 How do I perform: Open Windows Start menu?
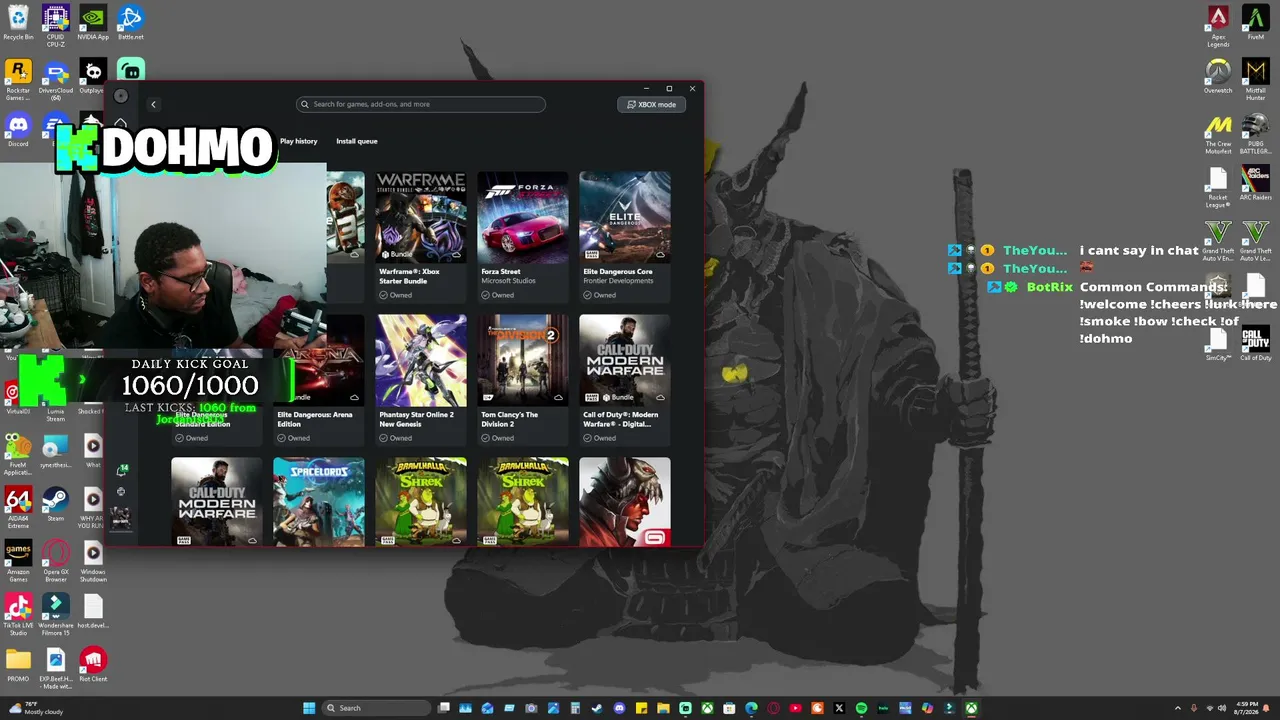pos(309,708)
